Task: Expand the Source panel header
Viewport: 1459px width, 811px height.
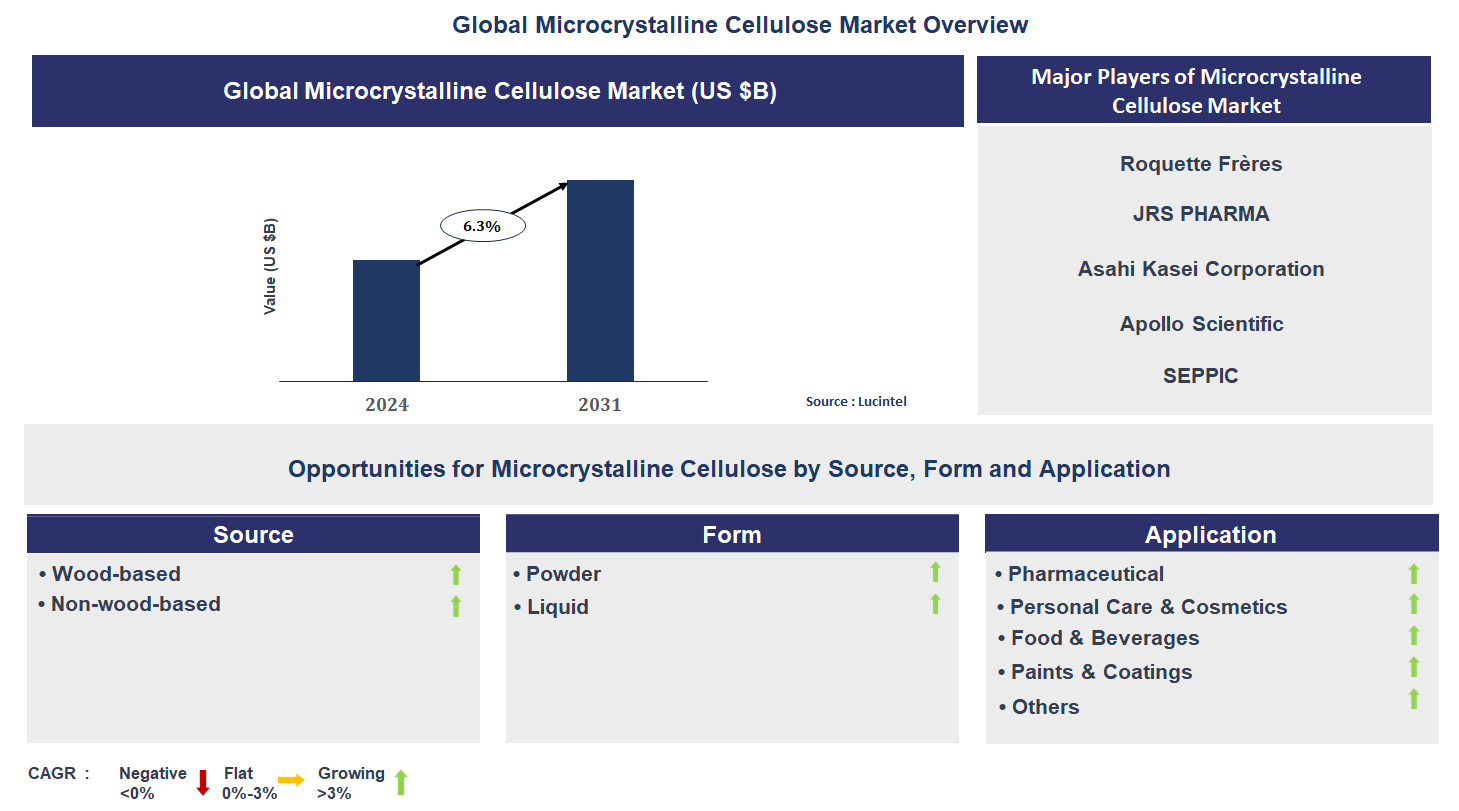Action: coord(253,534)
